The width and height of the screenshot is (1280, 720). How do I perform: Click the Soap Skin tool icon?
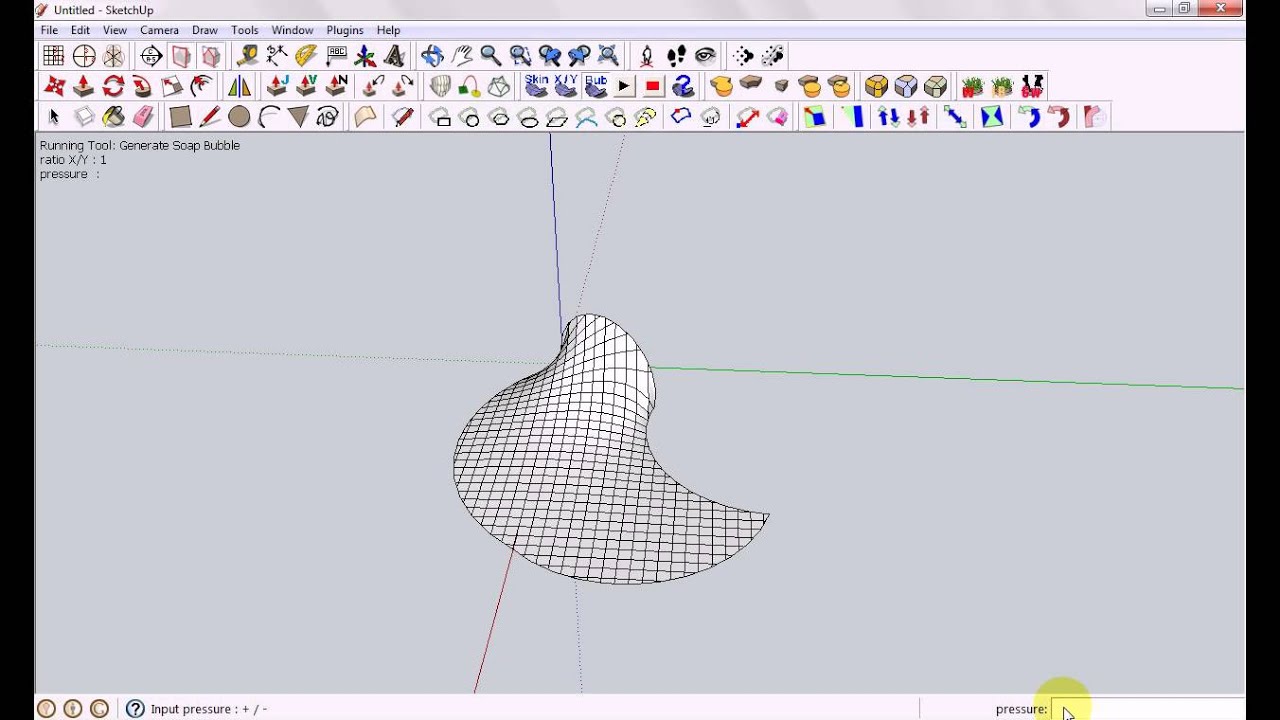pyautogui.click(x=537, y=86)
